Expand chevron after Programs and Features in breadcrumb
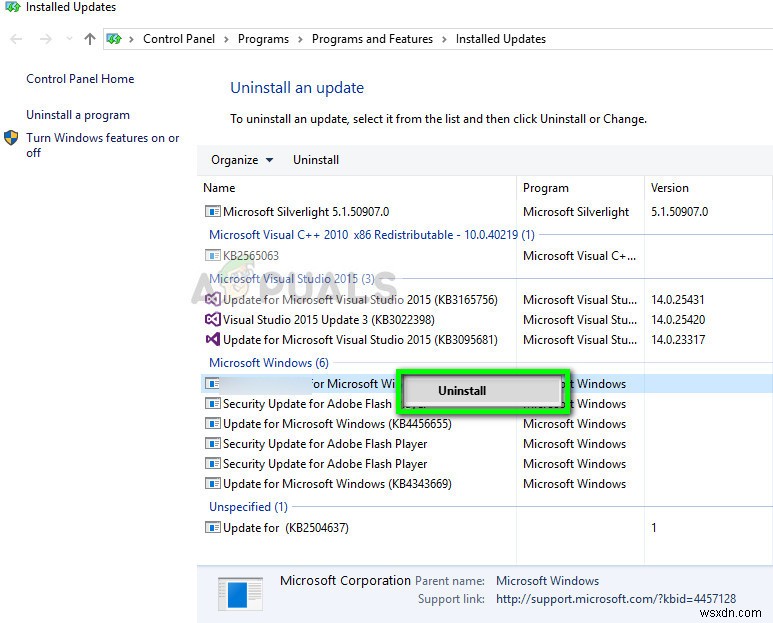773x623 pixels. coord(444,39)
